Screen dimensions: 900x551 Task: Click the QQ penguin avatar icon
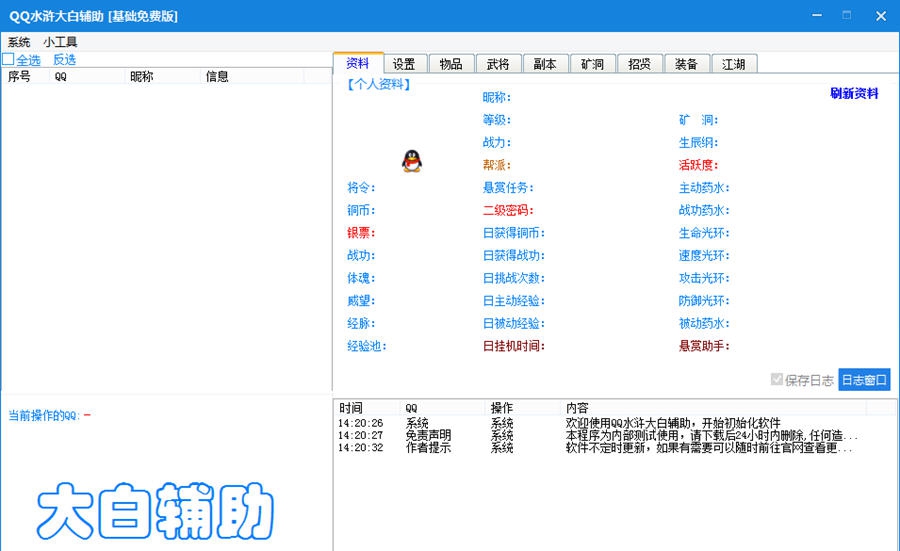[412, 161]
